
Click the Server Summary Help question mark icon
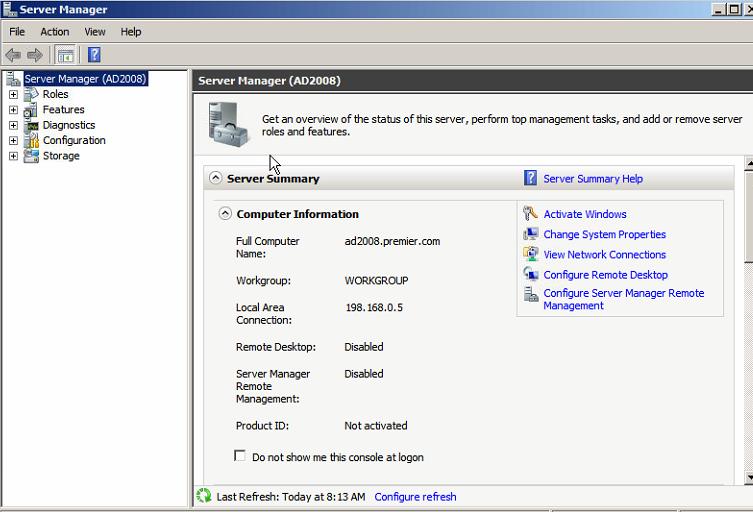530,178
